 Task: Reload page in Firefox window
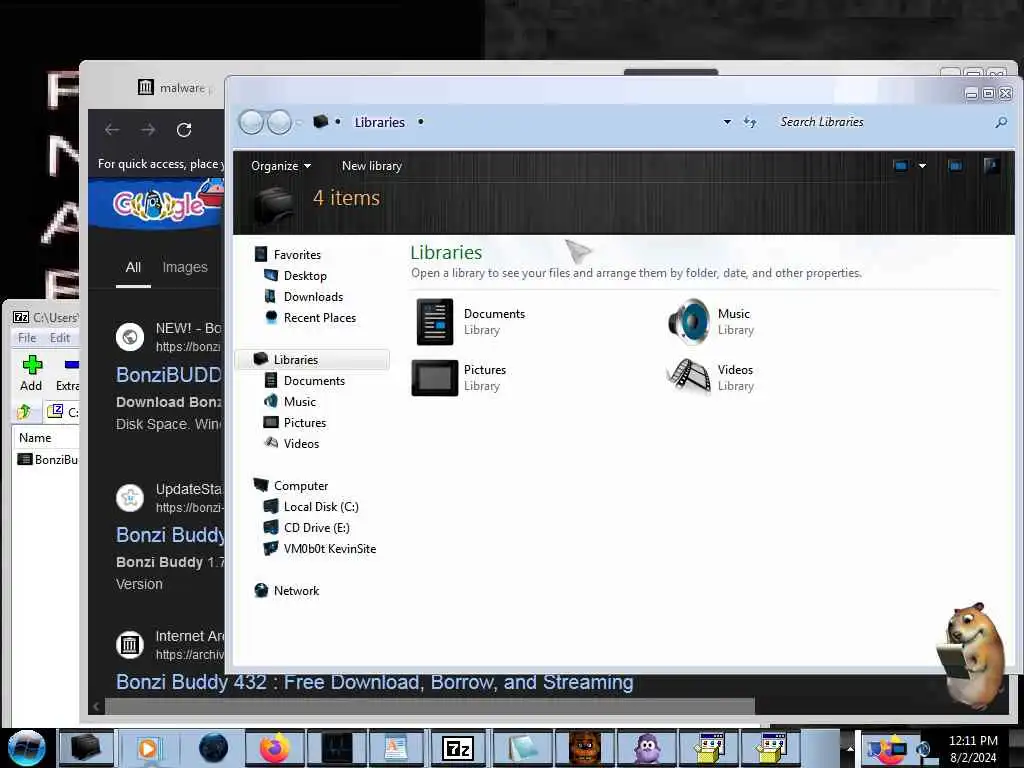pos(184,130)
